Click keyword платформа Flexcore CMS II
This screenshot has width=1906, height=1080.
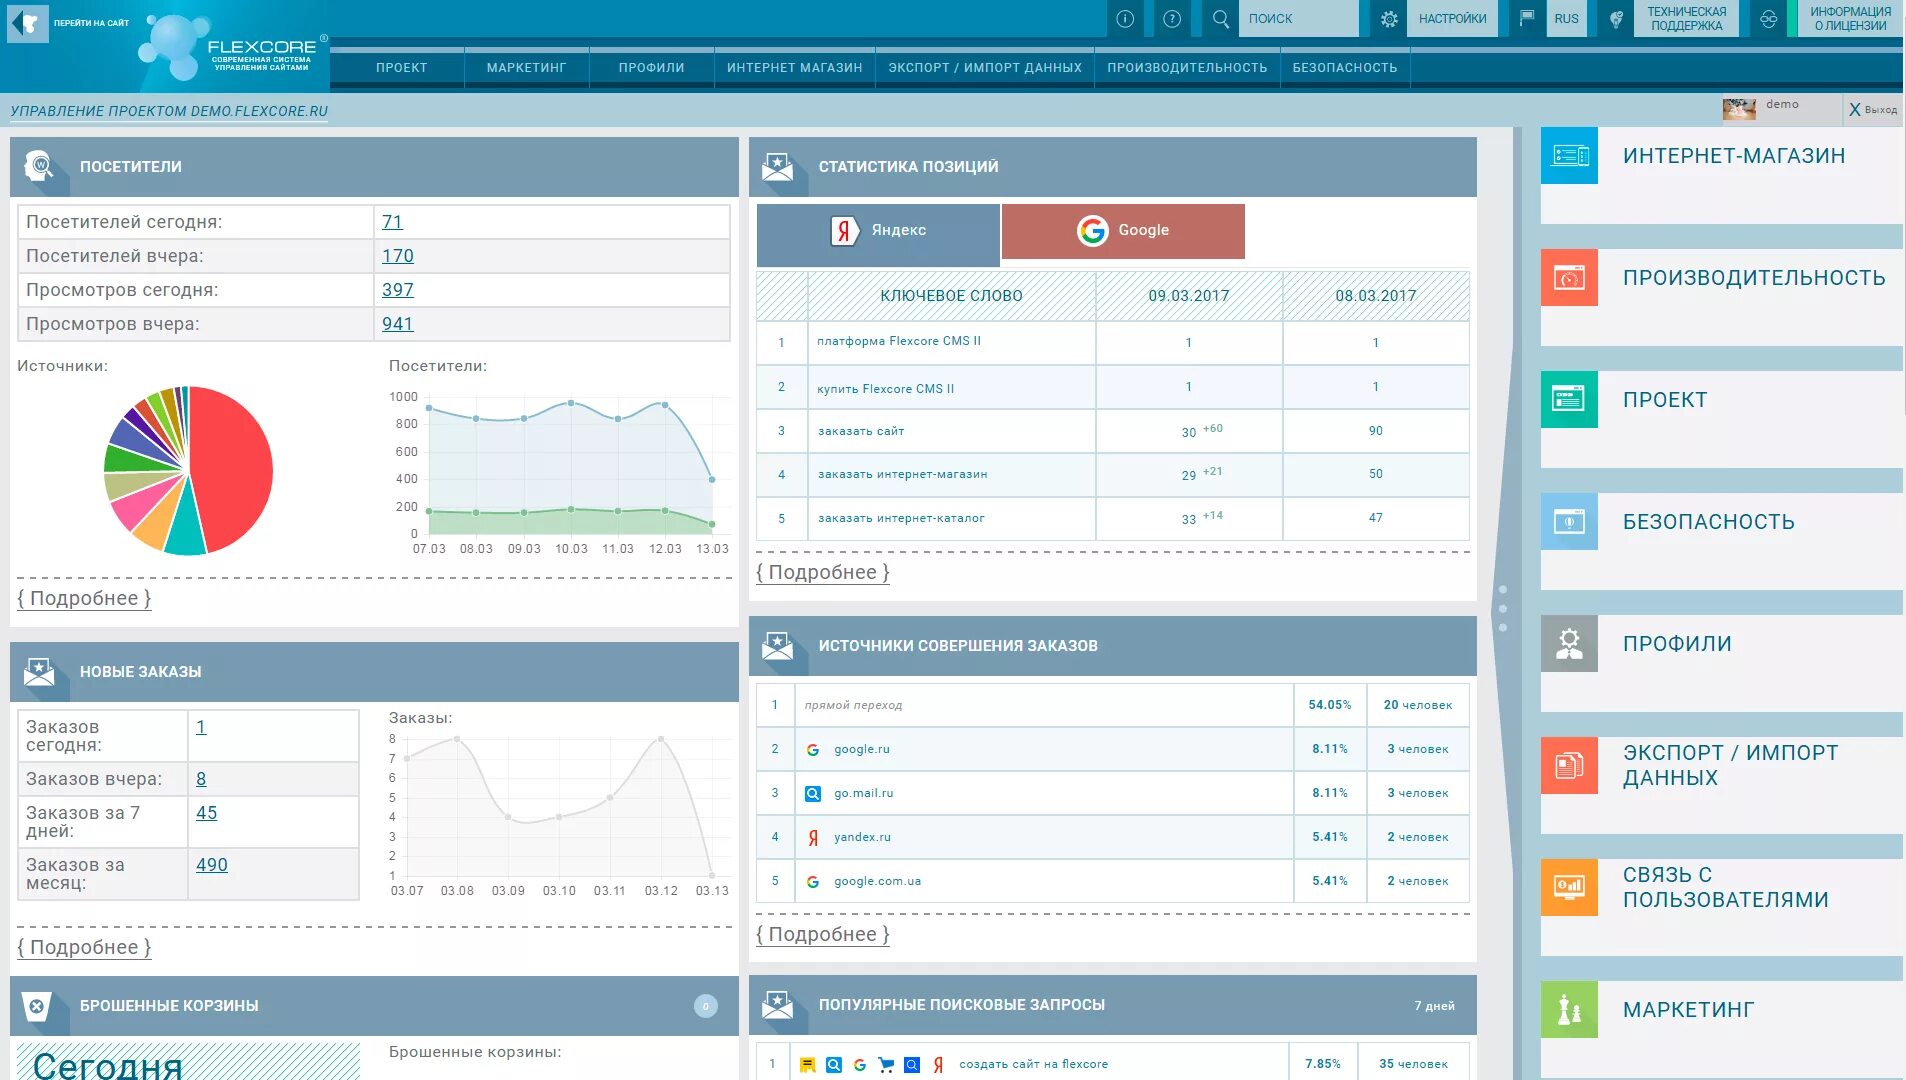[898, 341]
